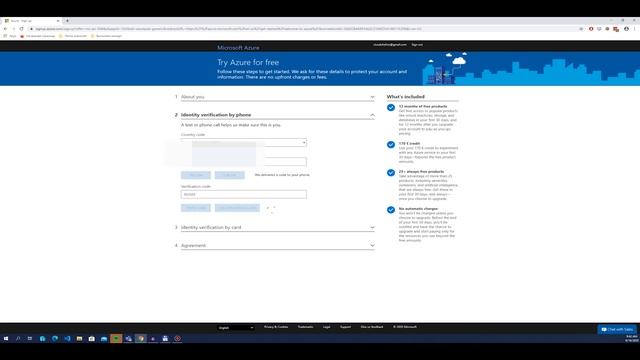Click the taskbar clock and date
This screenshot has width=640, height=360.
point(631,338)
